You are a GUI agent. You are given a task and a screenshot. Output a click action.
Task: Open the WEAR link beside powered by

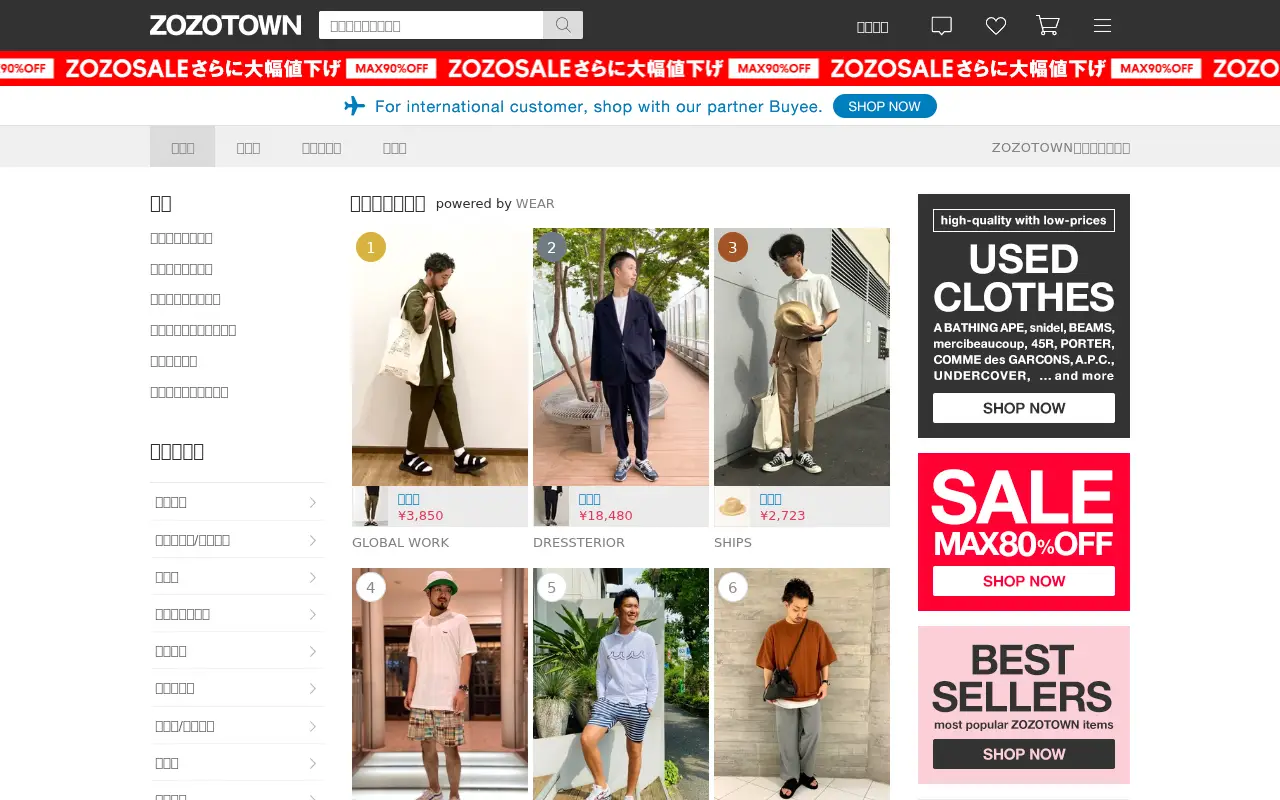[535, 203]
